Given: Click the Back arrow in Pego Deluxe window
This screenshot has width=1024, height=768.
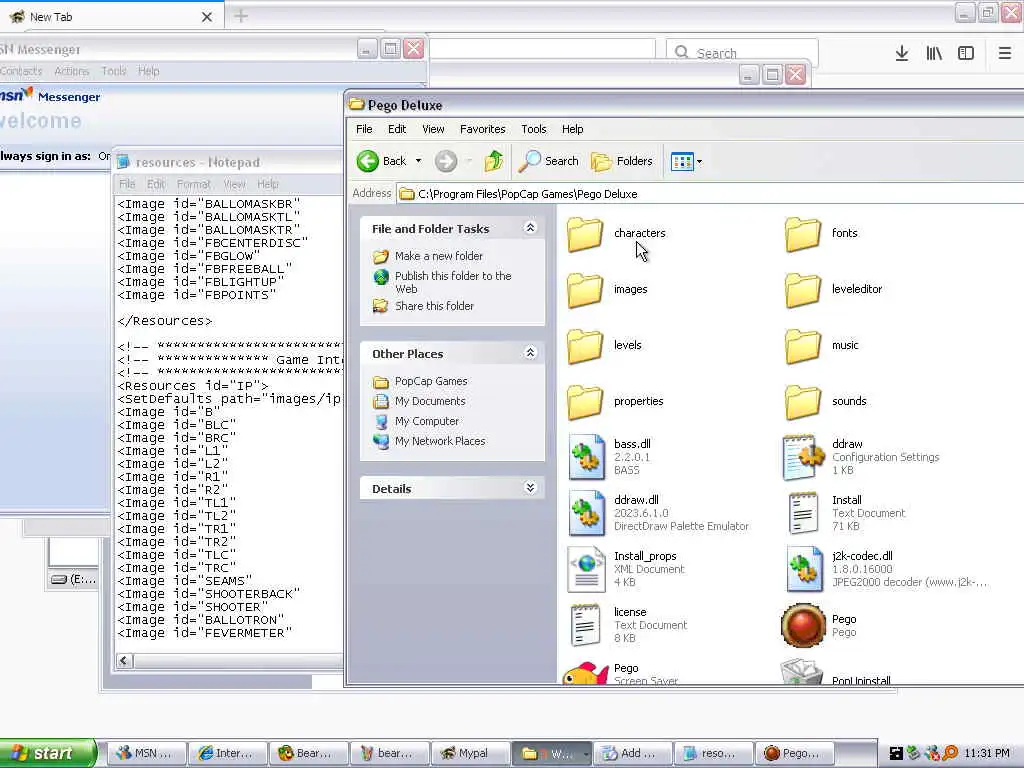Looking at the screenshot, I should (368, 161).
